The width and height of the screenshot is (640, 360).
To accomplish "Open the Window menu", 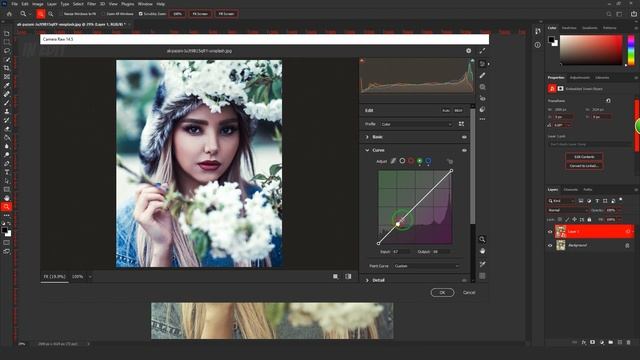I will (x=145, y=4).
